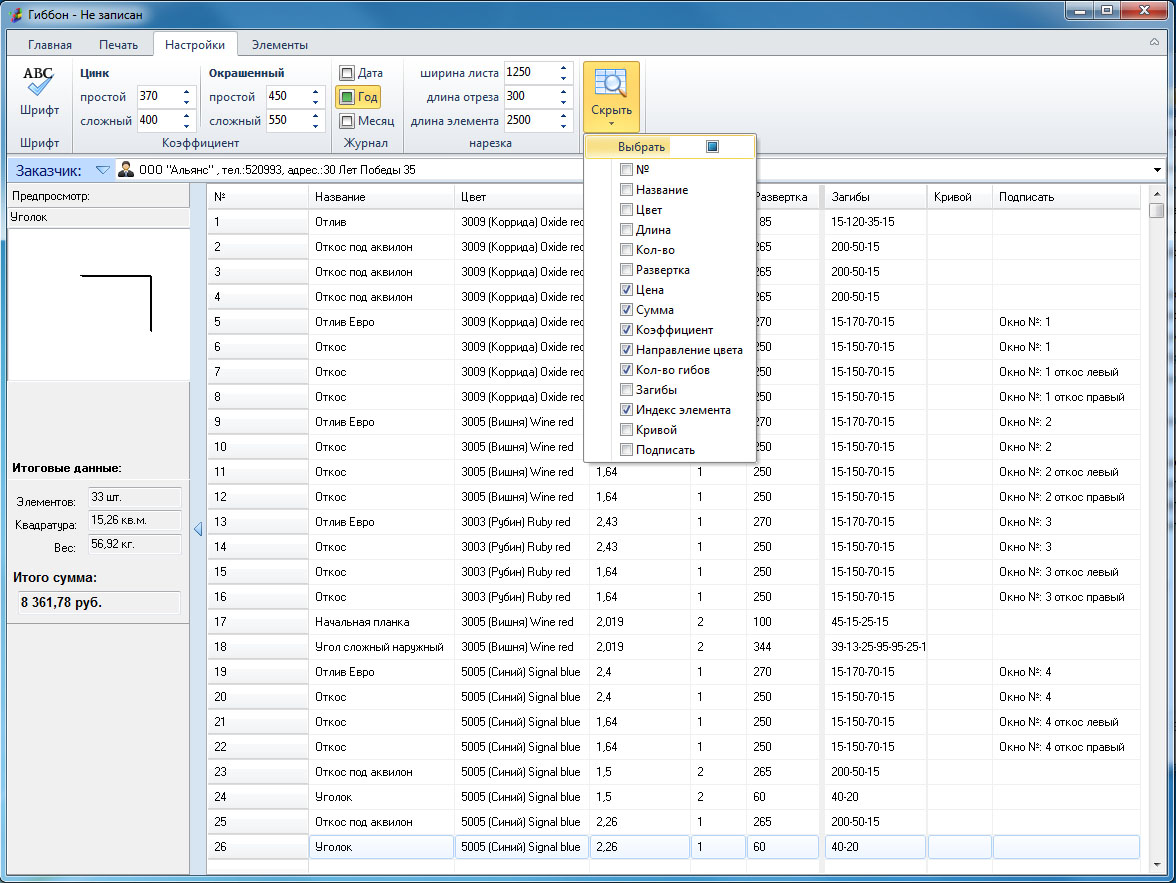1176x883 pixels.
Task: Collapse the ribbon using the top-right chevron
Action: click(x=1155, y=44)
